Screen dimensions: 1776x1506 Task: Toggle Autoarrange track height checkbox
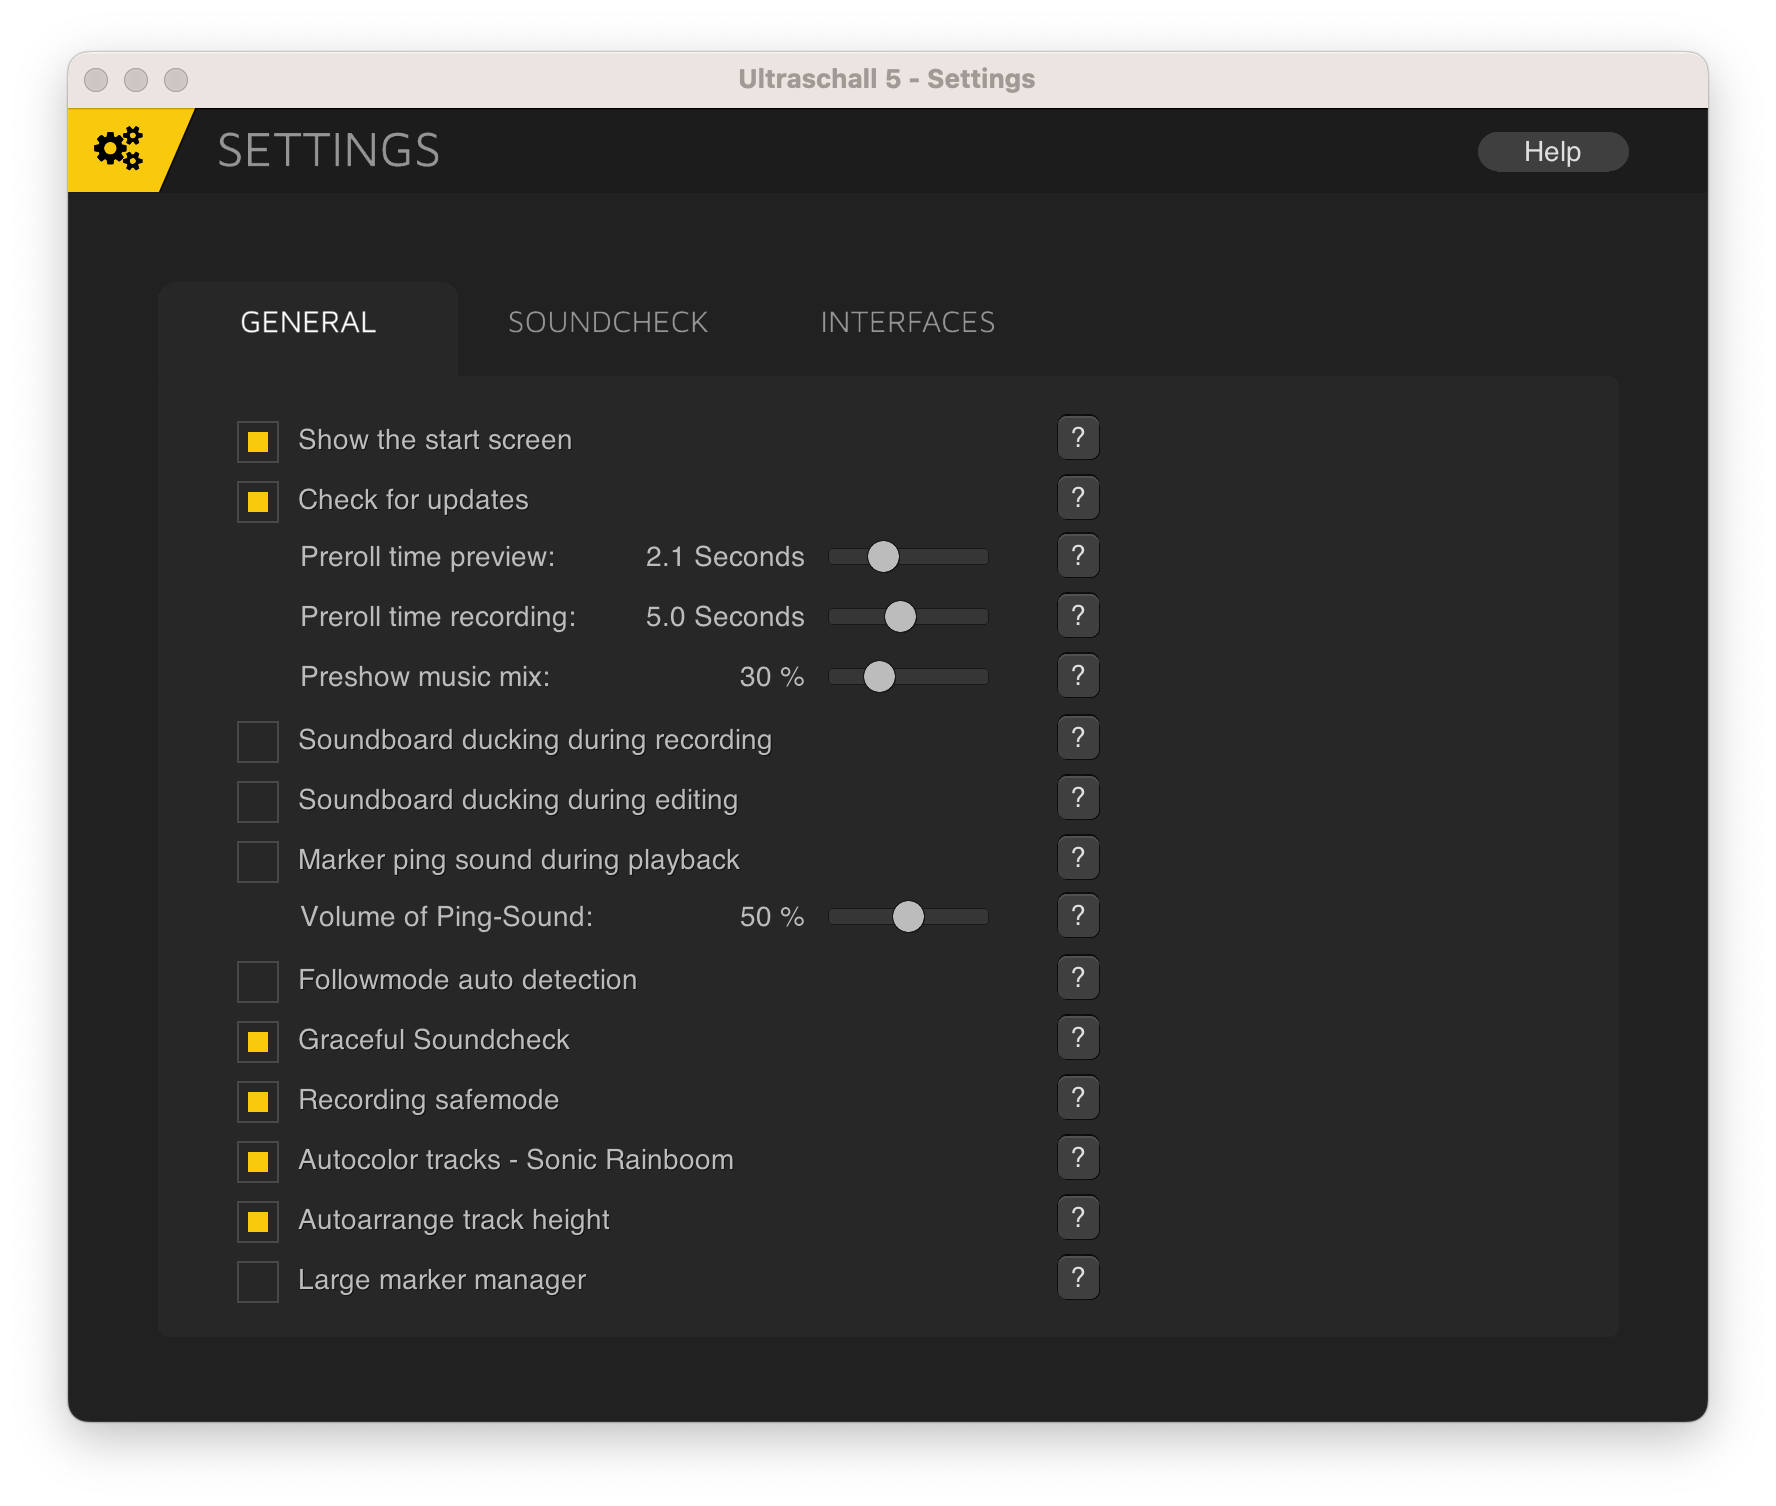tap(258, 1222)
